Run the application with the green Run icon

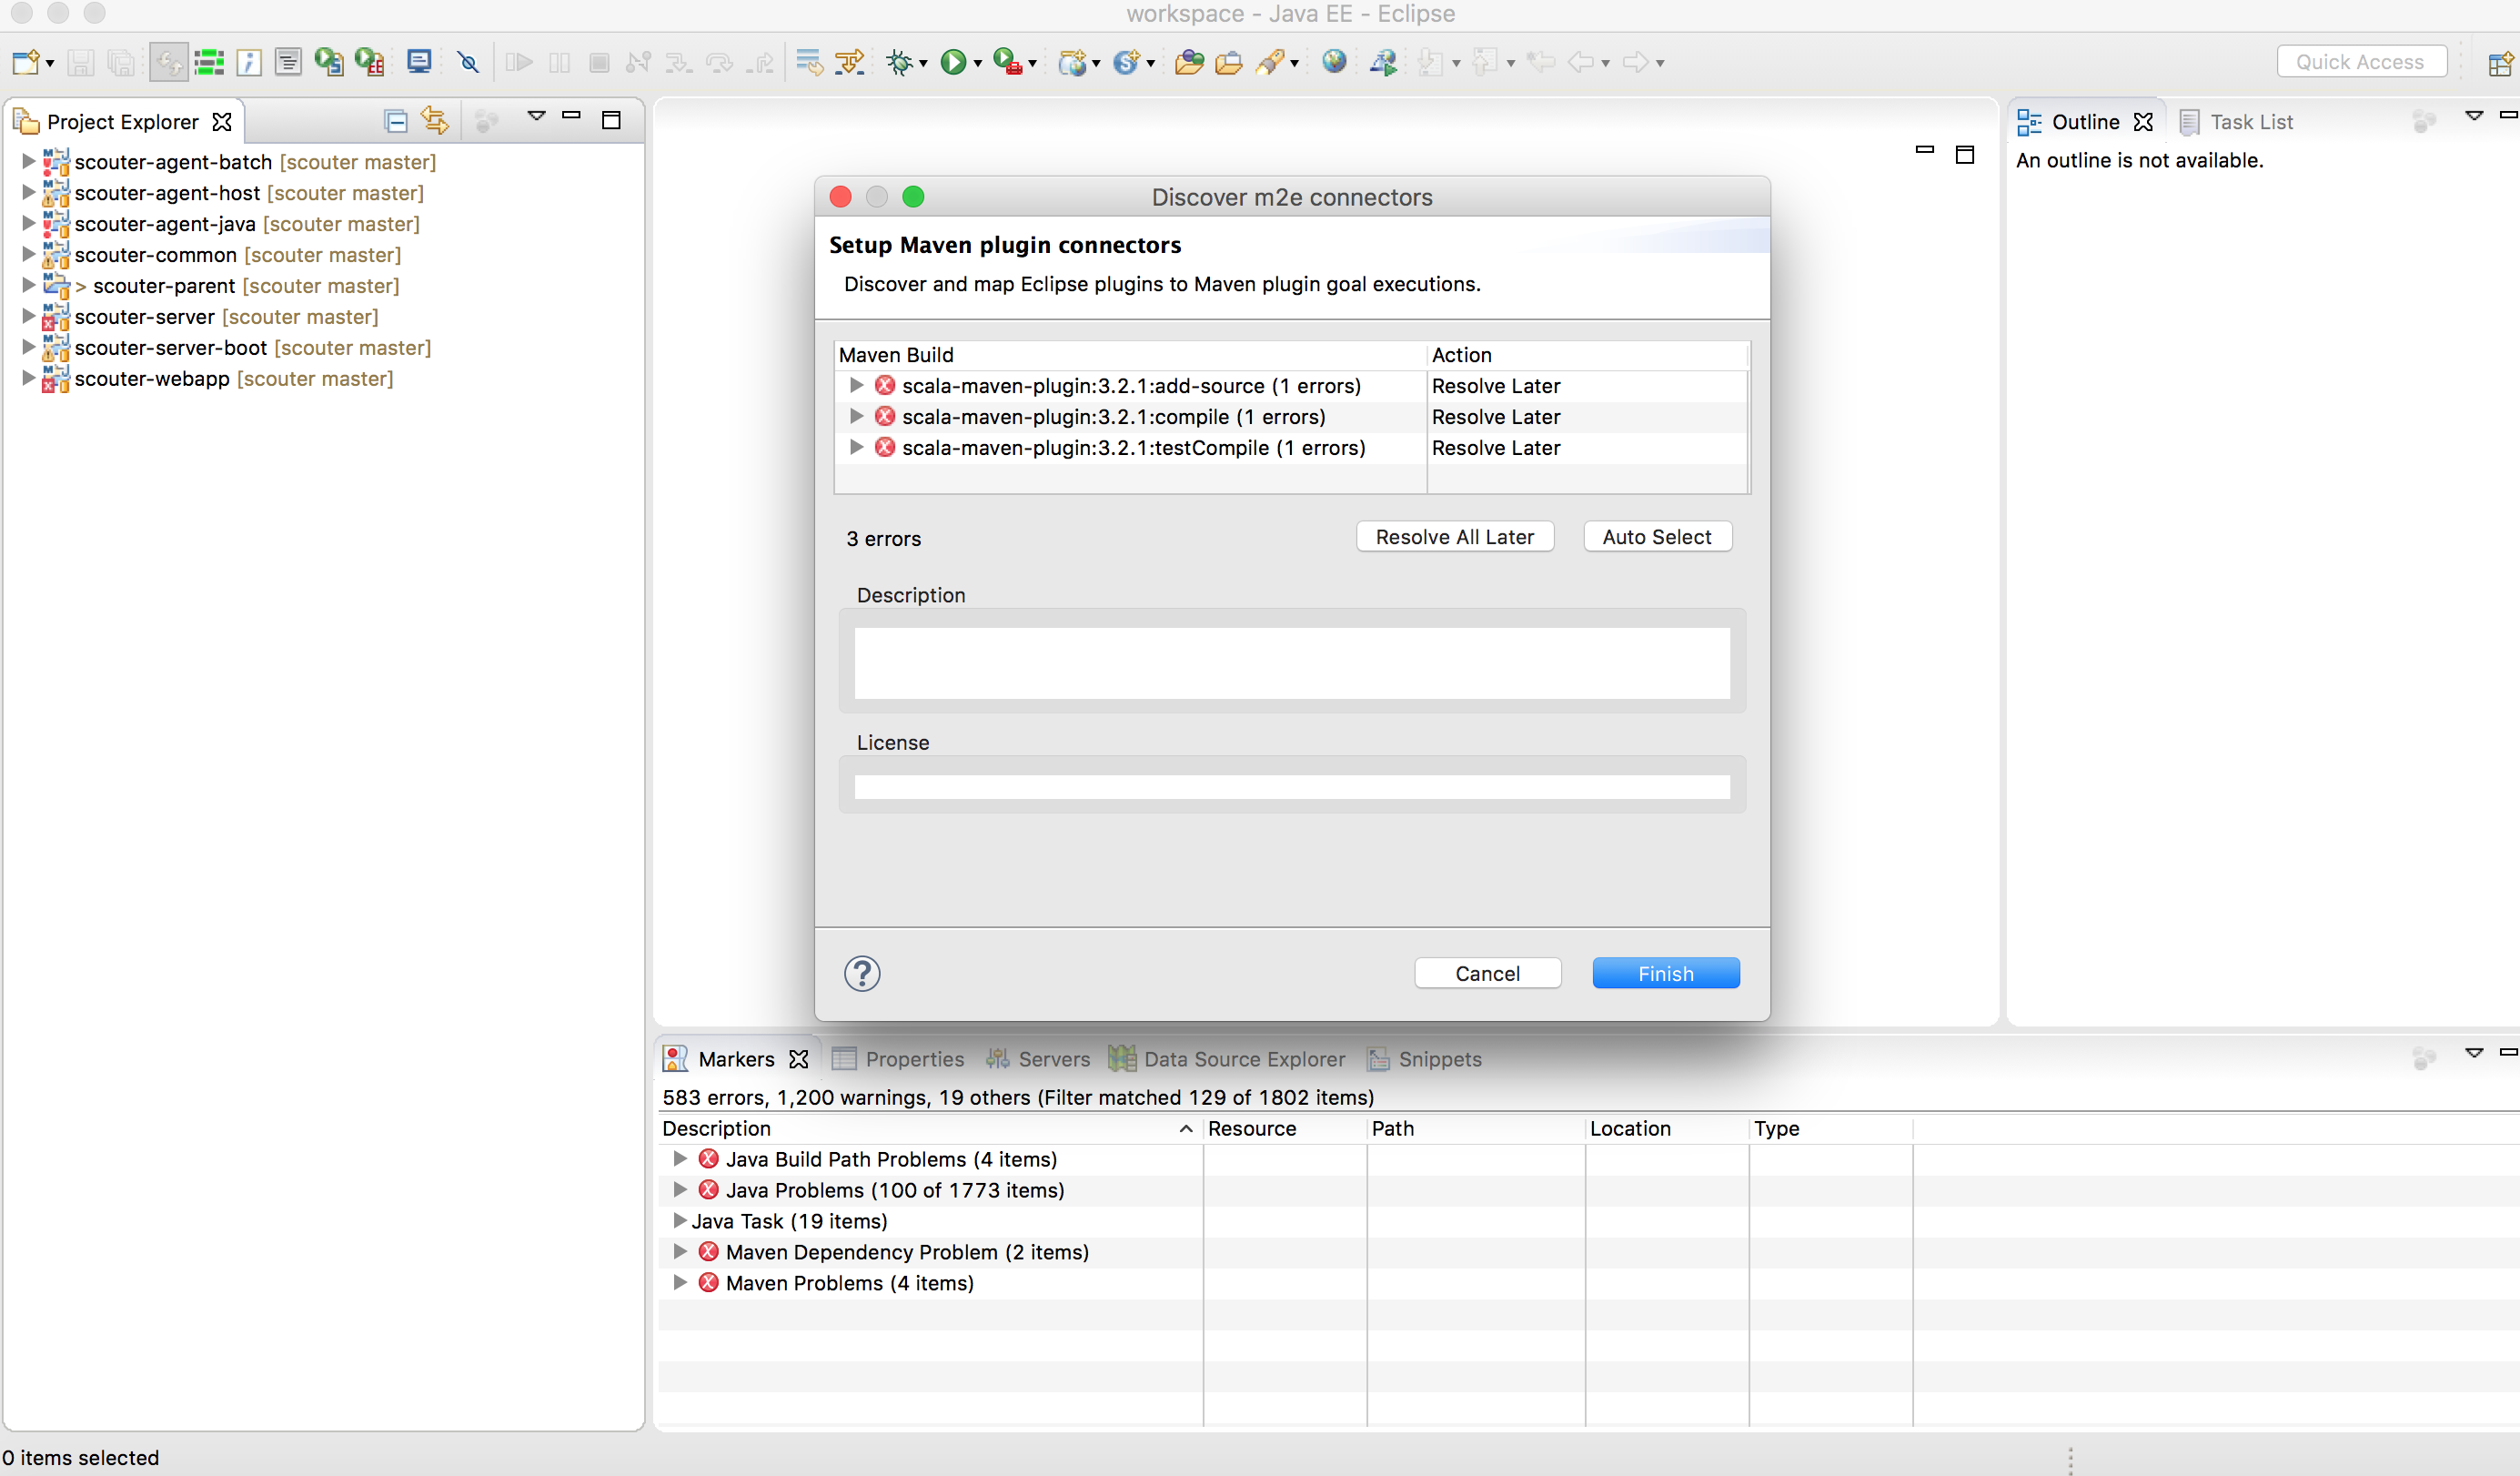pyautogui.click(x=954, y=62)
